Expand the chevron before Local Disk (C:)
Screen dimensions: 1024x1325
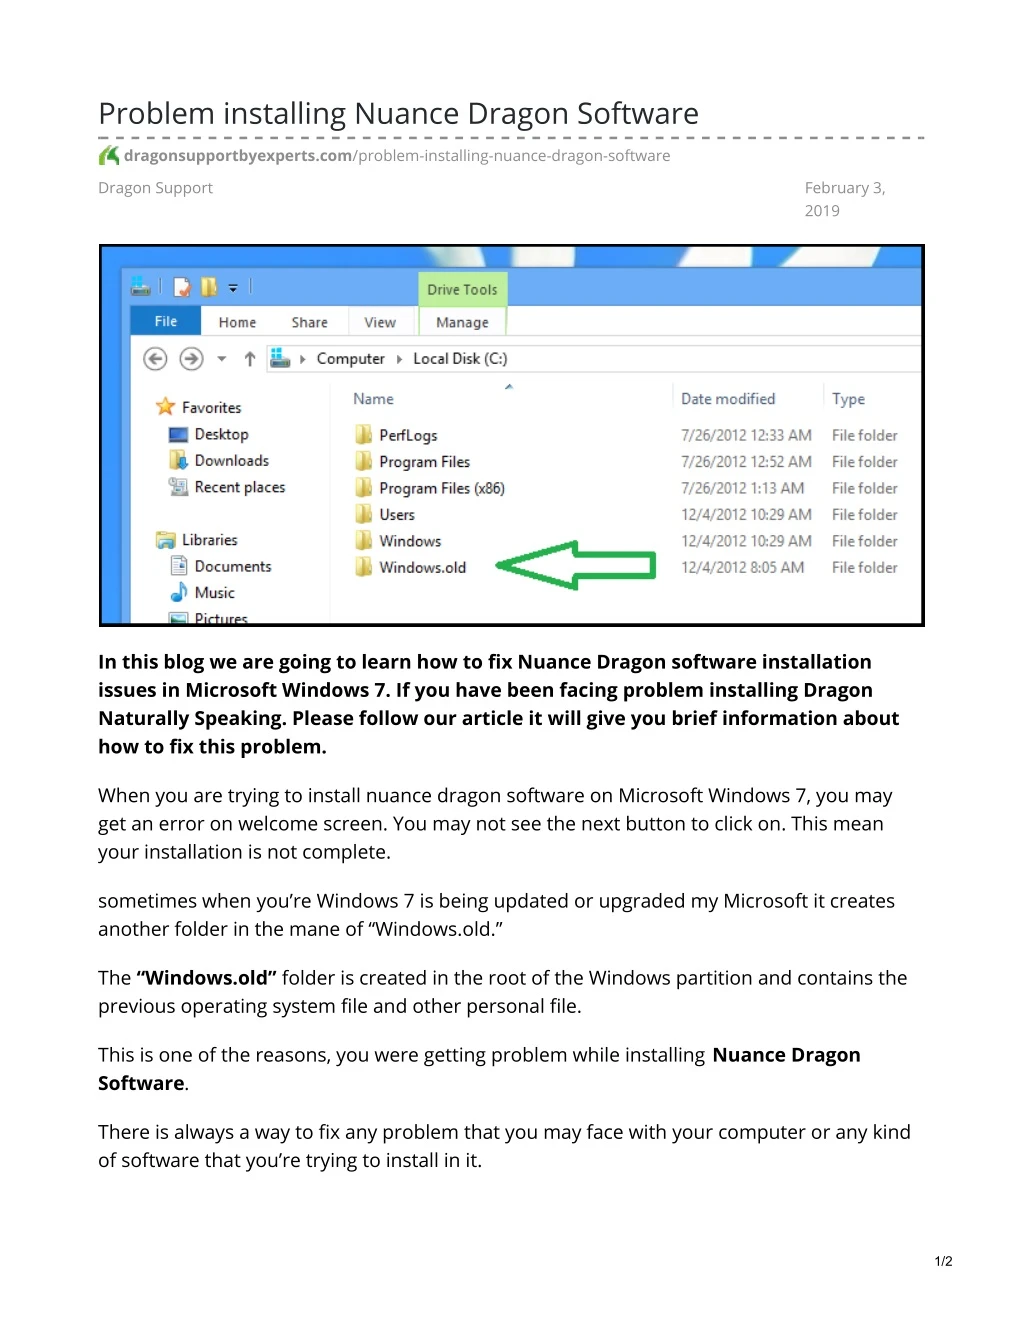pos(399,359)
